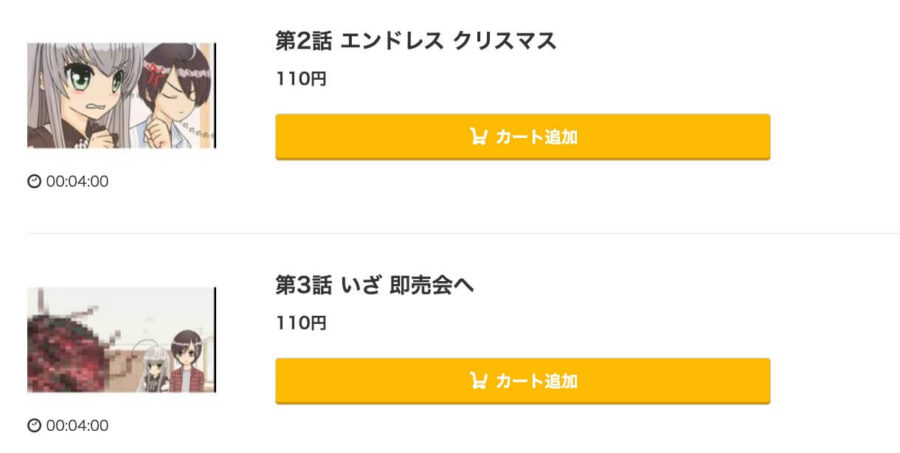This screenshot has width=900, height=453.
Task: Add 第2話 エンドレス クリスマス to cart
Action: 523,137
